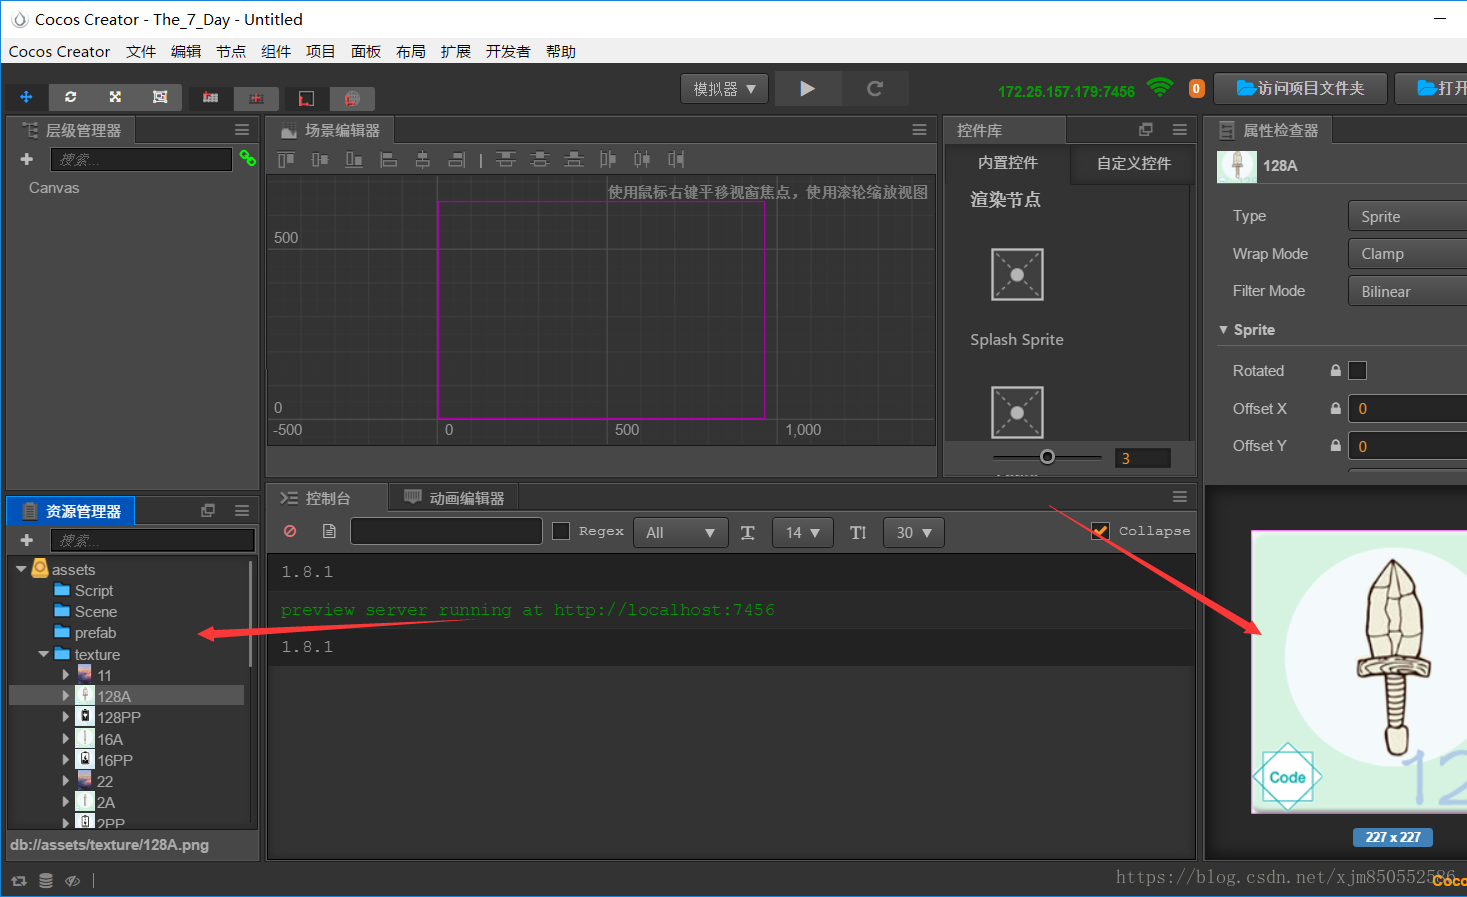Play preview with the triangle button
This screenshot has height=897, width=1467.
(807, 88)
